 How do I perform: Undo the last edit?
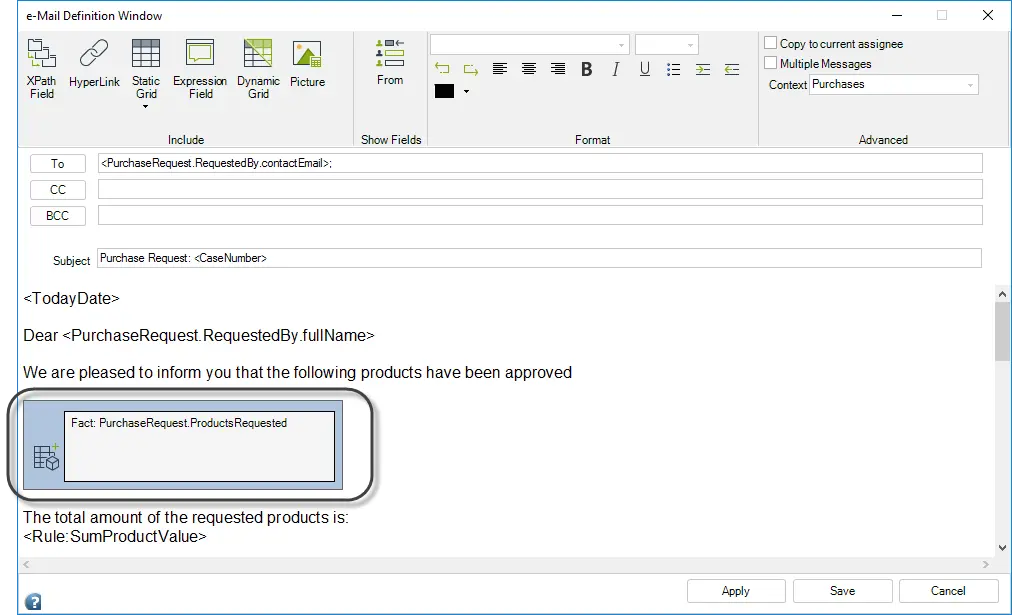point(442,68)
